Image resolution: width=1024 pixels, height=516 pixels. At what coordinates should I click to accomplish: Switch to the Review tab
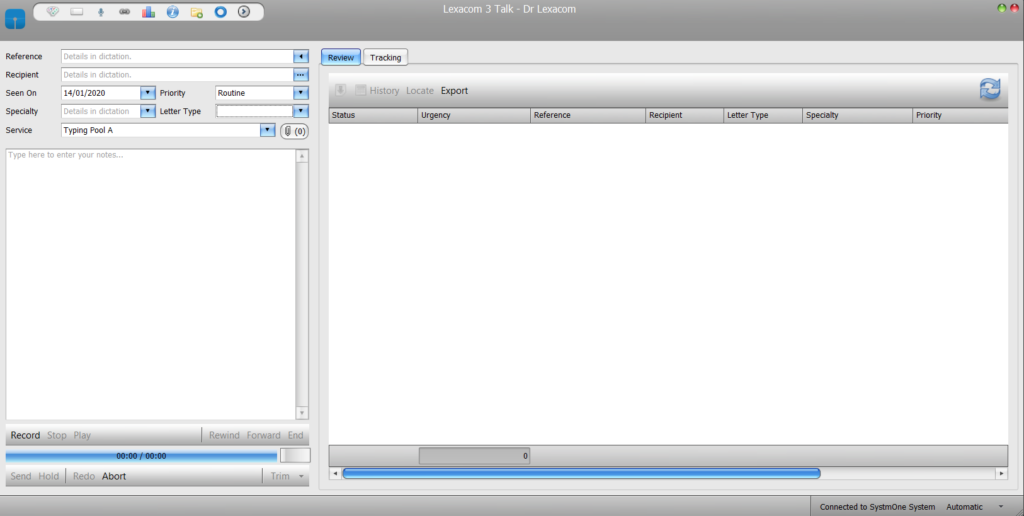[341, 57]
